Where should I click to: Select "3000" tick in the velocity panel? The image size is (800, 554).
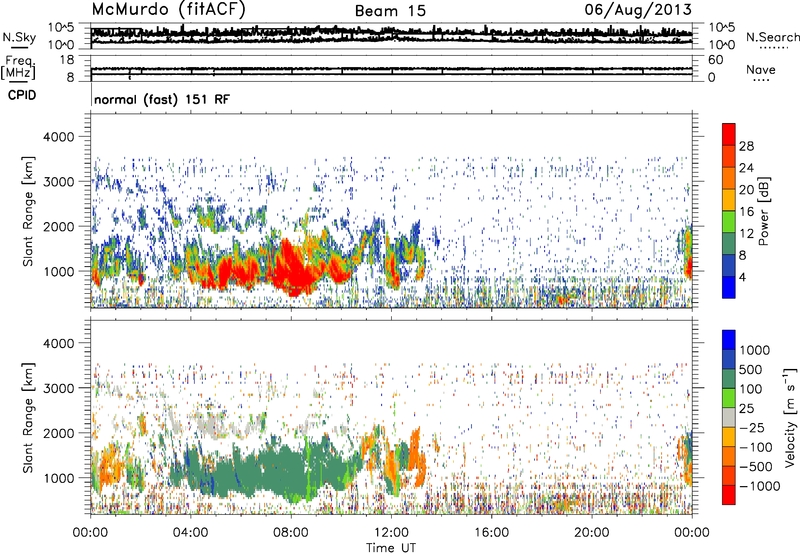(59, 388)
